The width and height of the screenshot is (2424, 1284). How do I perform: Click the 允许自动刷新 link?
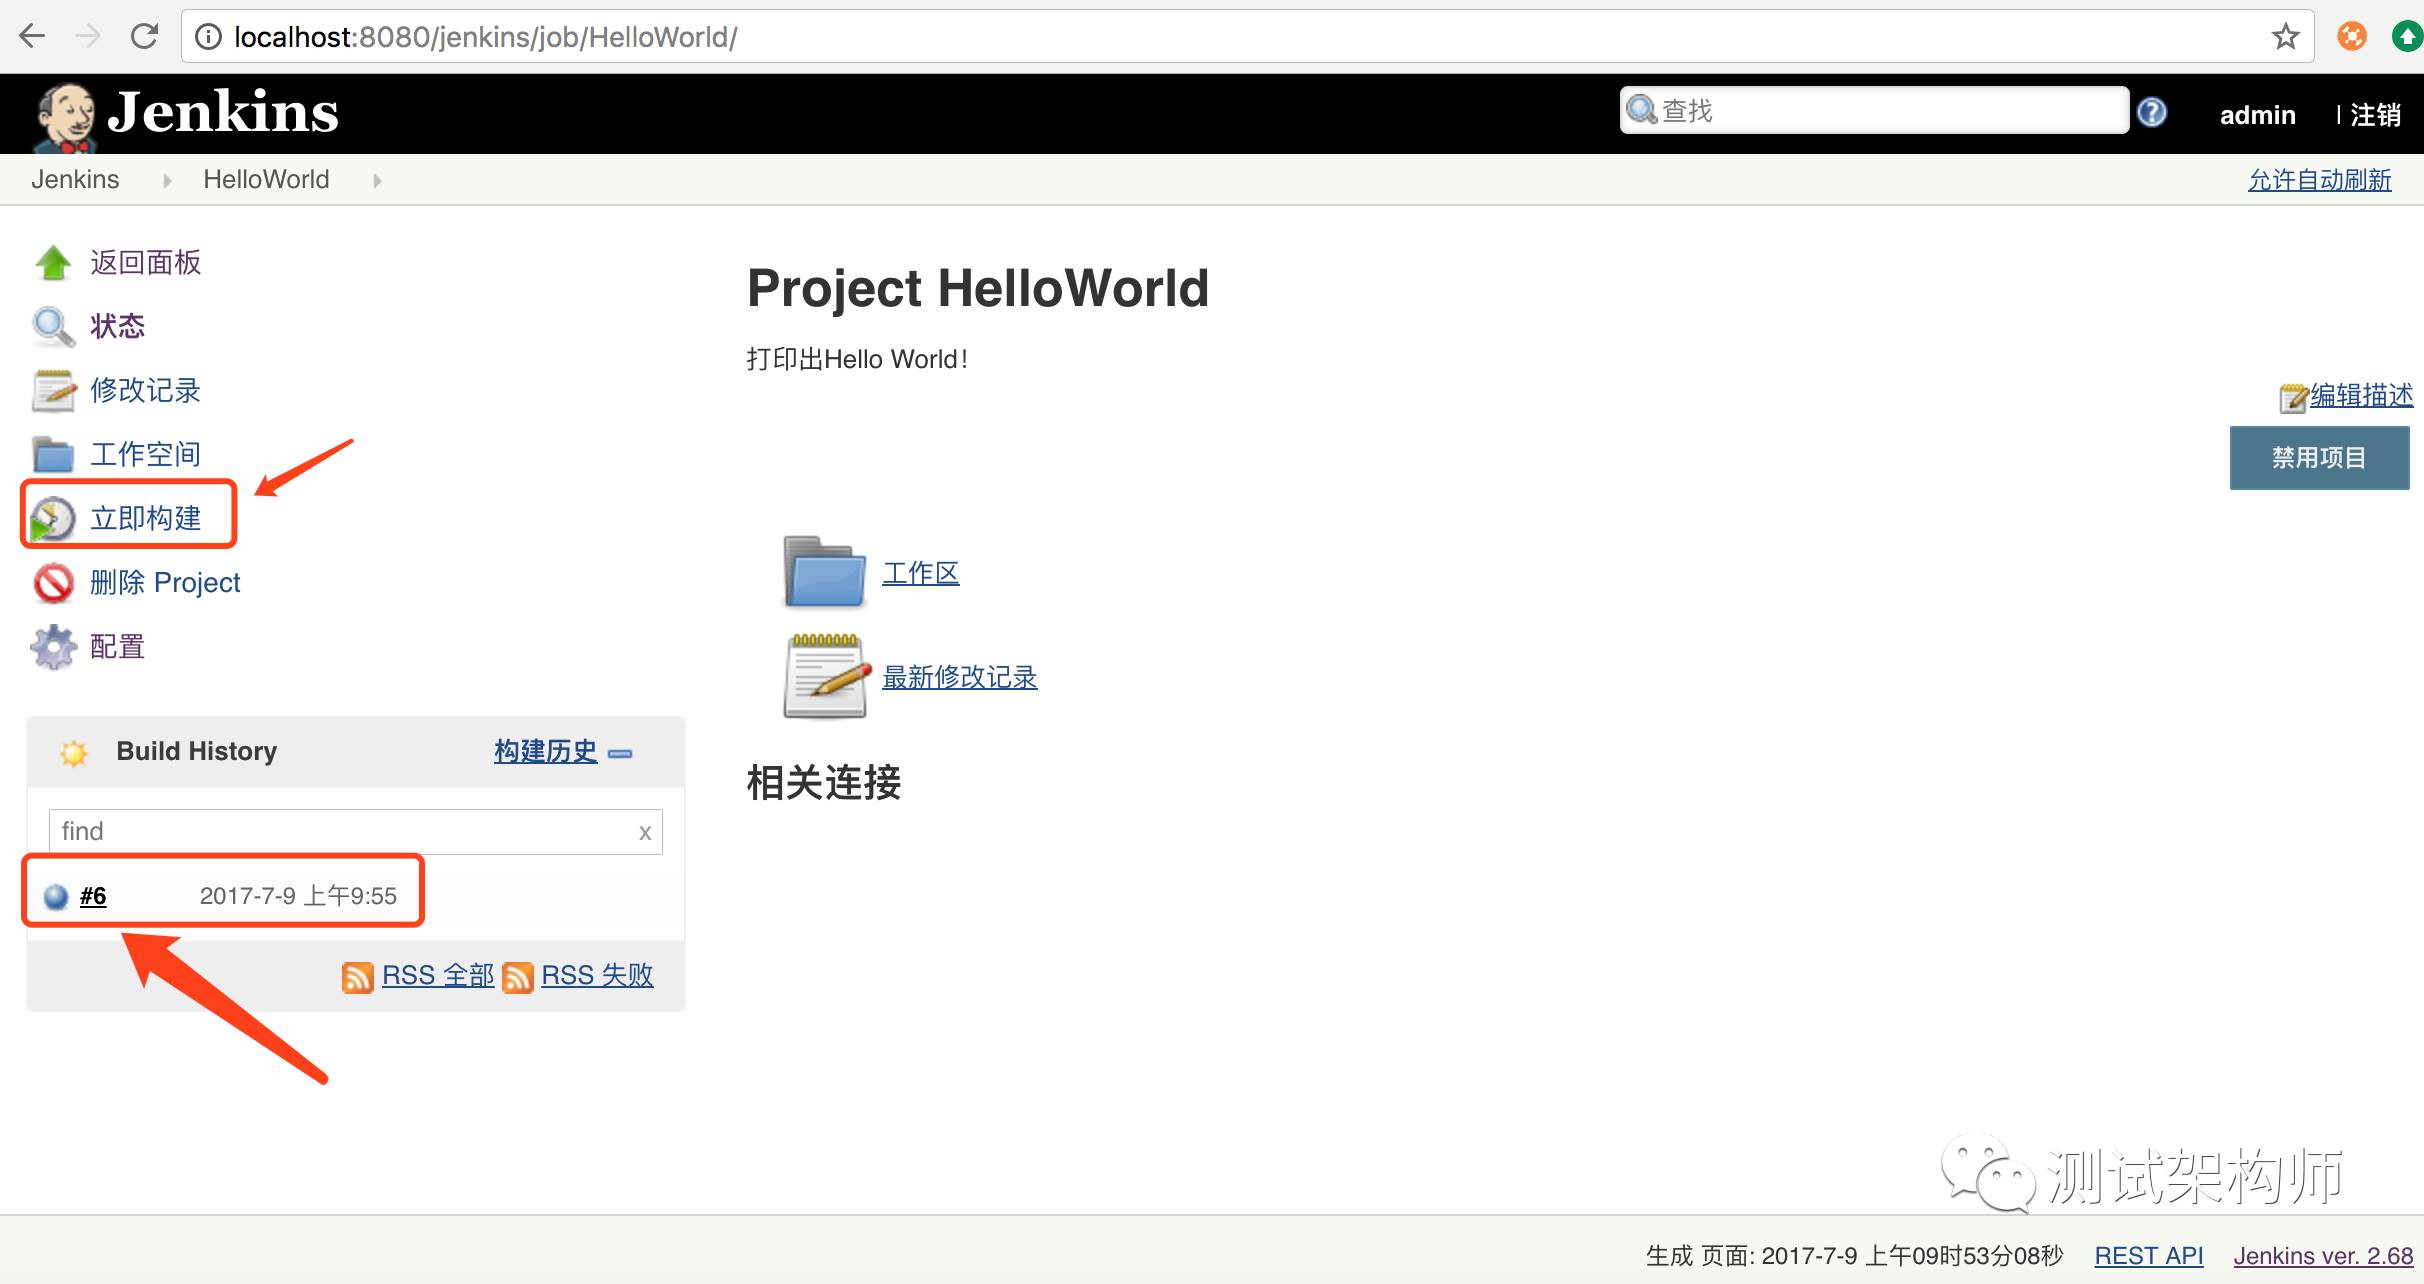pos(2320,180)
